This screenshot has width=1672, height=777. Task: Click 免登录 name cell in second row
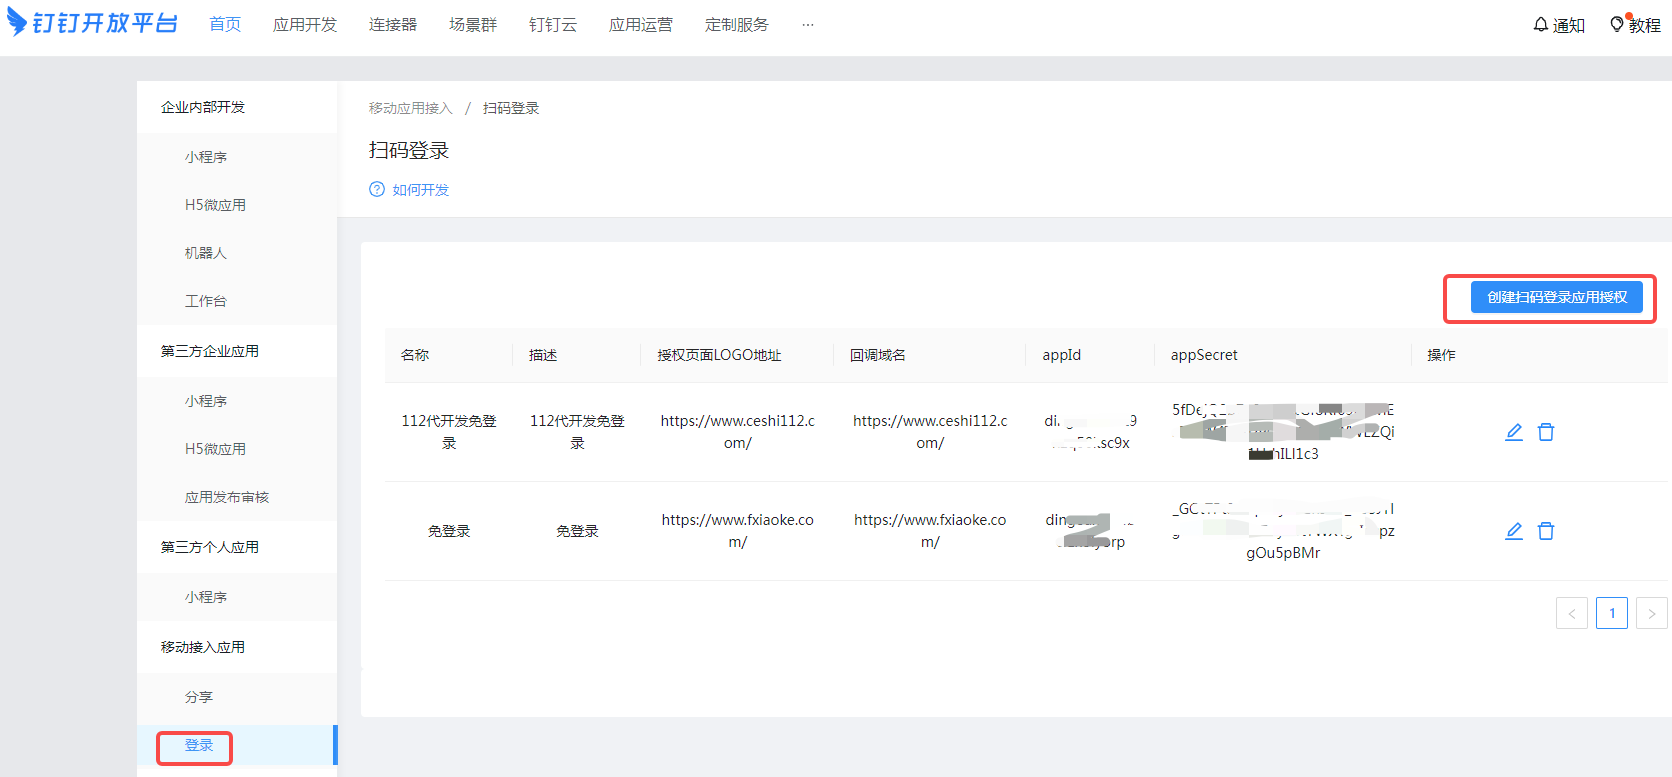click(x=449, y=531)
